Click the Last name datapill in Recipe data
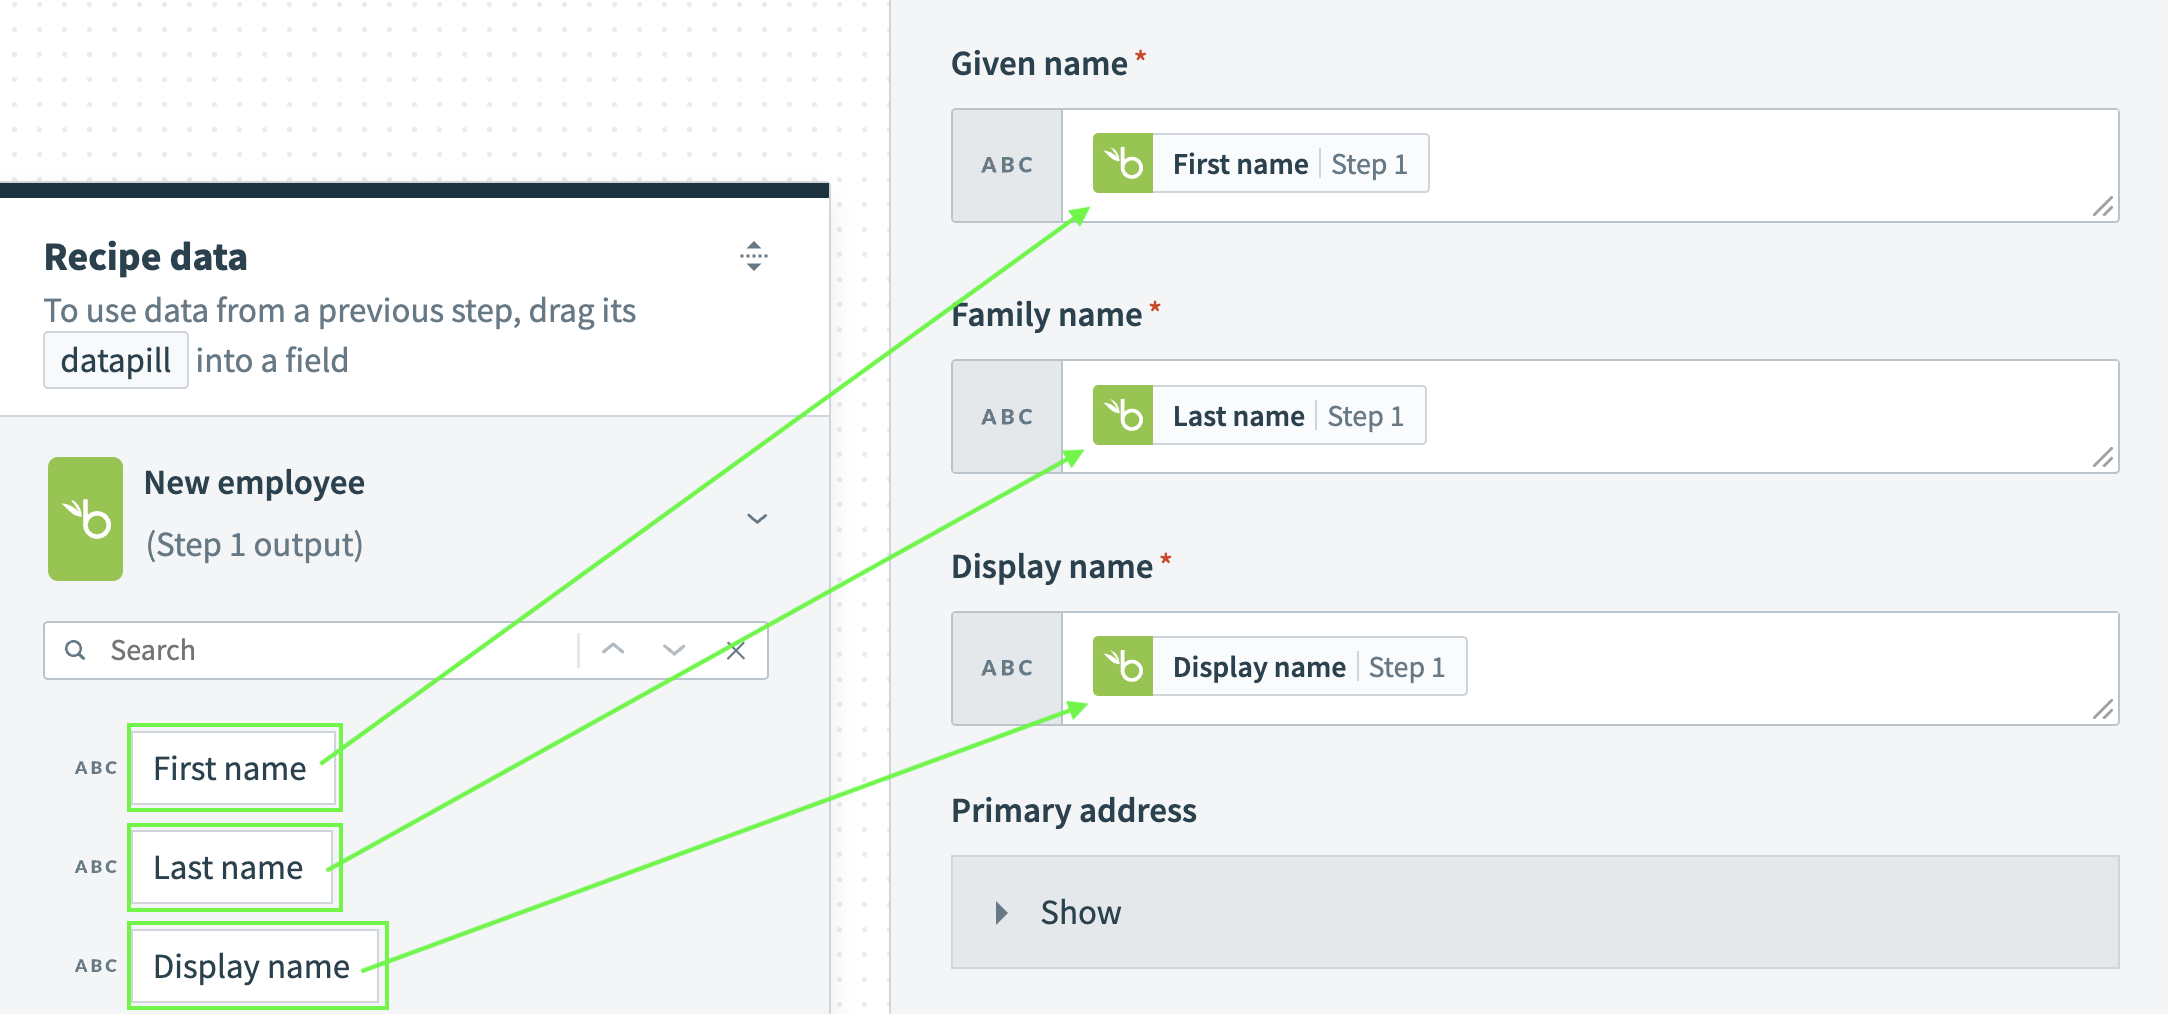 (228, 867)
